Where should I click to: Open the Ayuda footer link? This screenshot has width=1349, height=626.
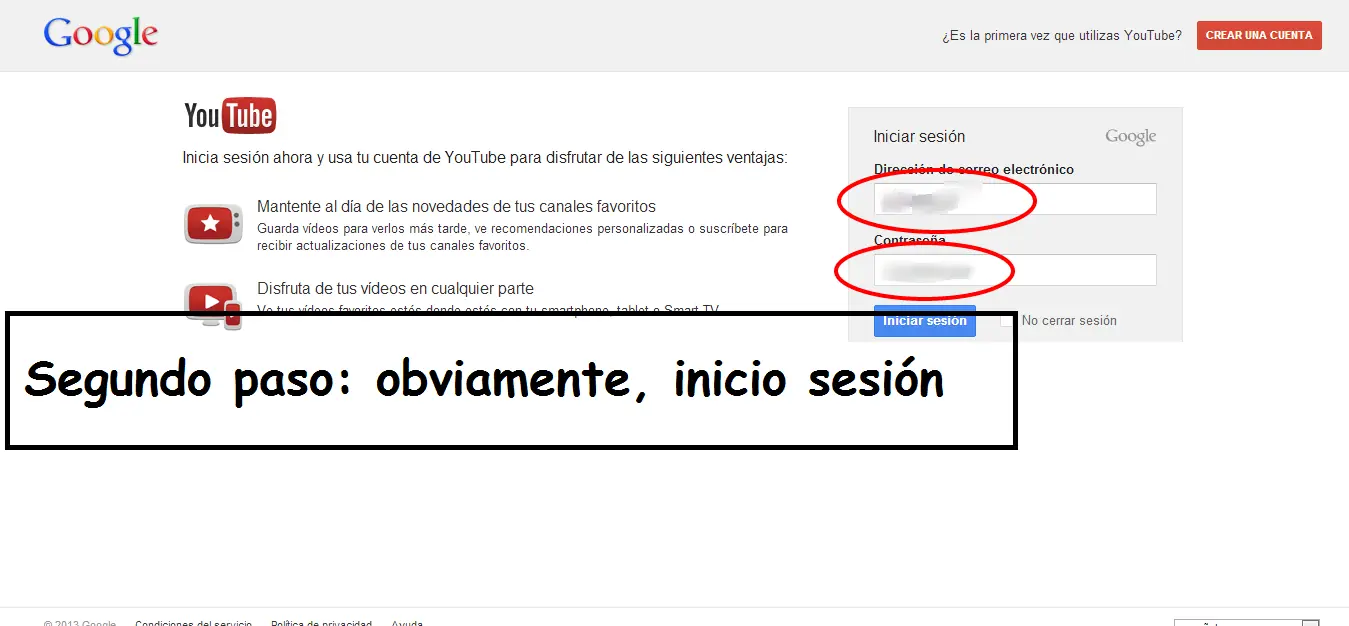(407, 622)
